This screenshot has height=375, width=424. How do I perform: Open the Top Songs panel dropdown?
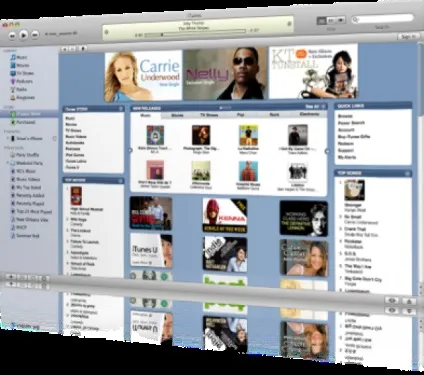407,174
